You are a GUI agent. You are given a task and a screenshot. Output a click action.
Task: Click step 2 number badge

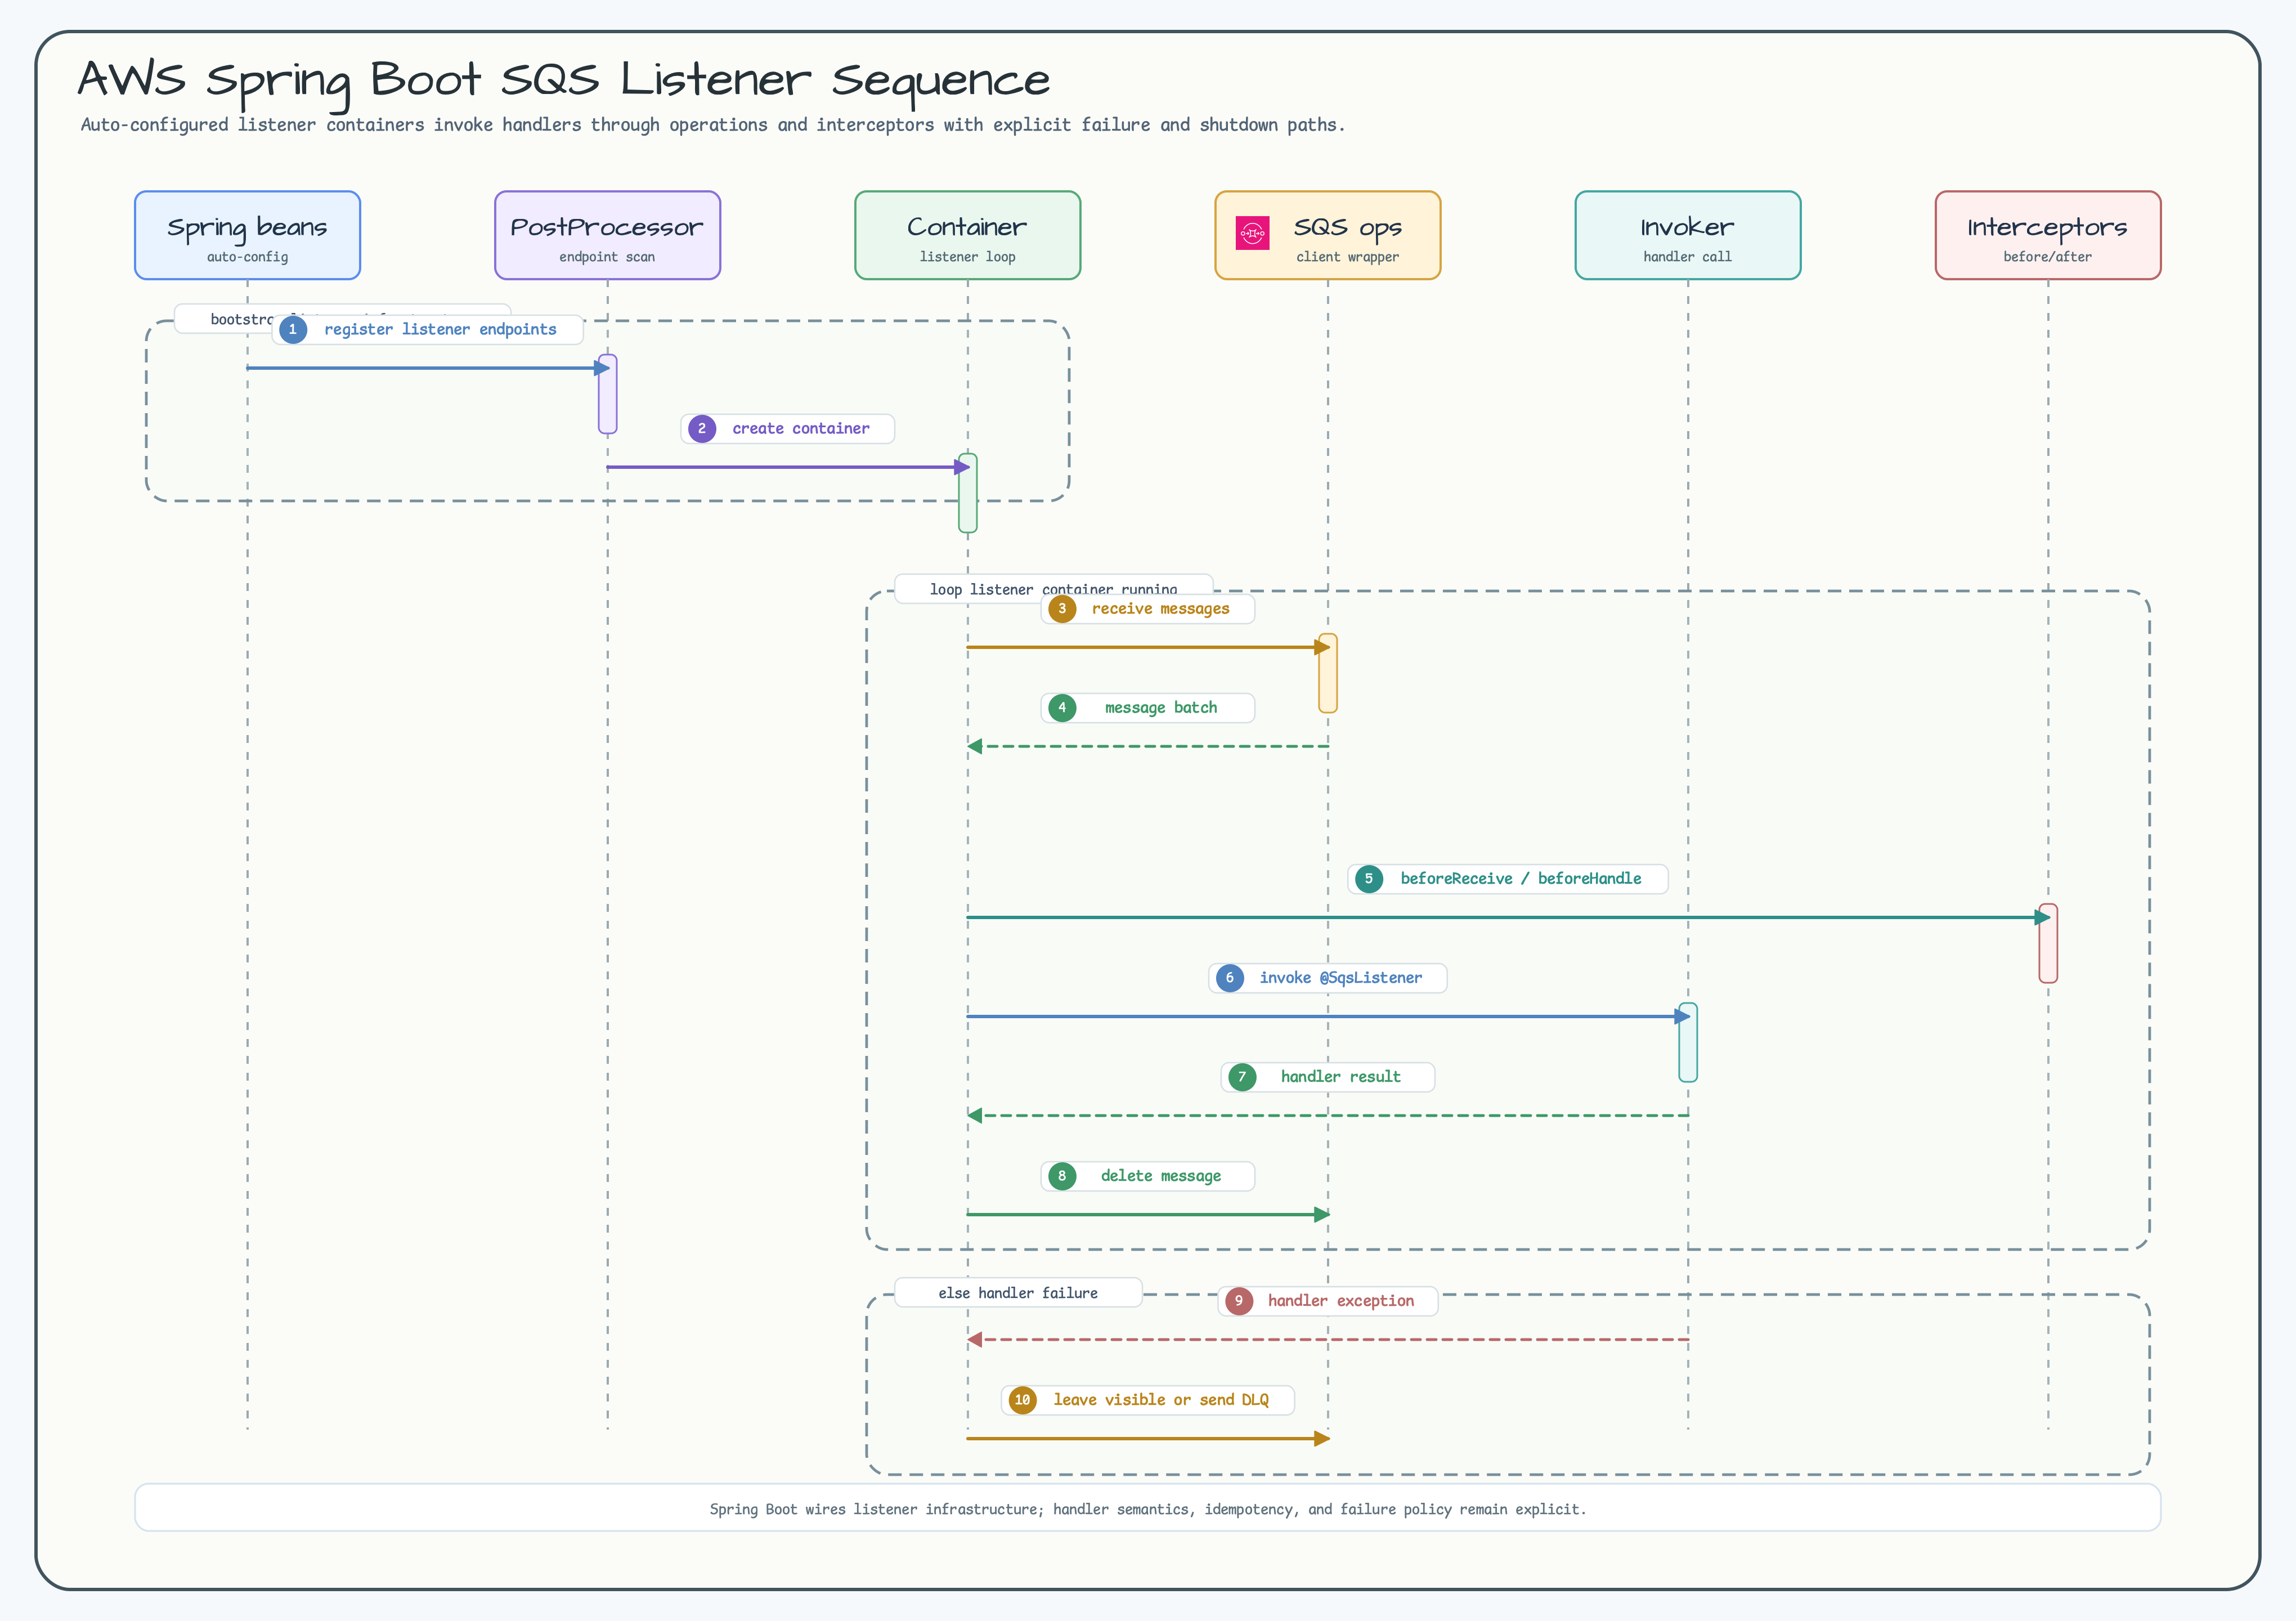(702, 428)
